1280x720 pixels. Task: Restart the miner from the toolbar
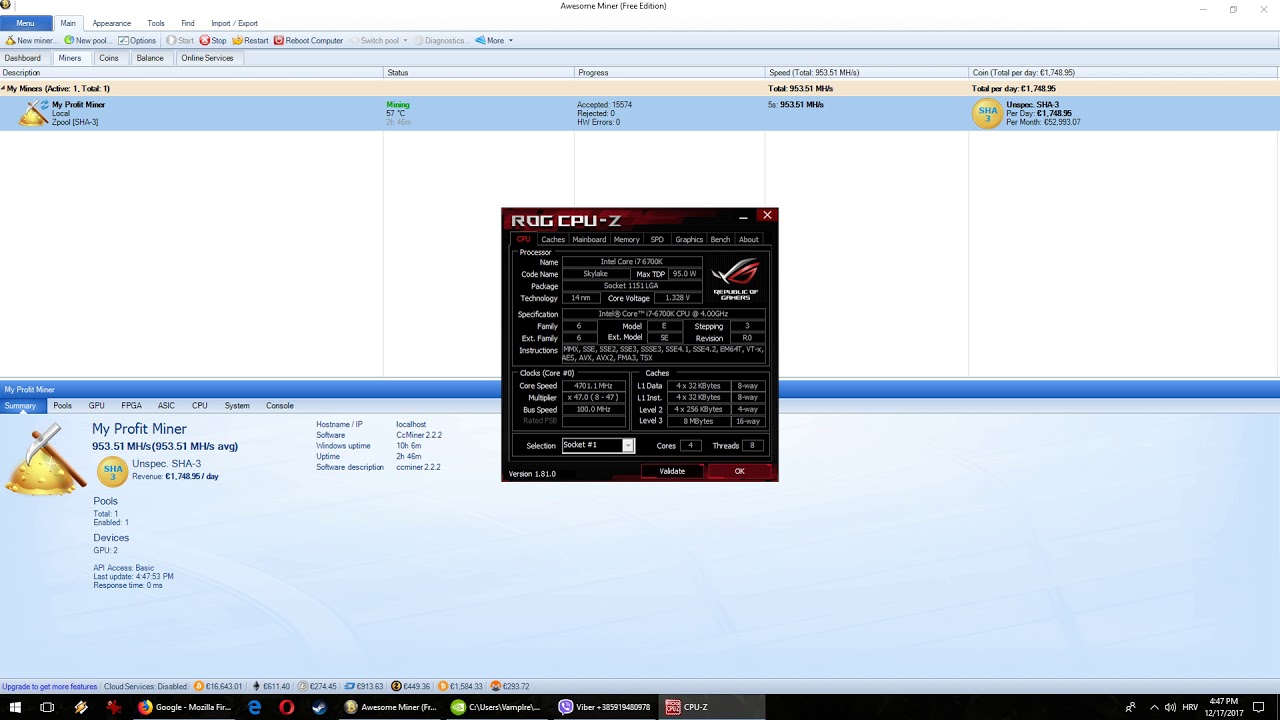coord(250,41)
